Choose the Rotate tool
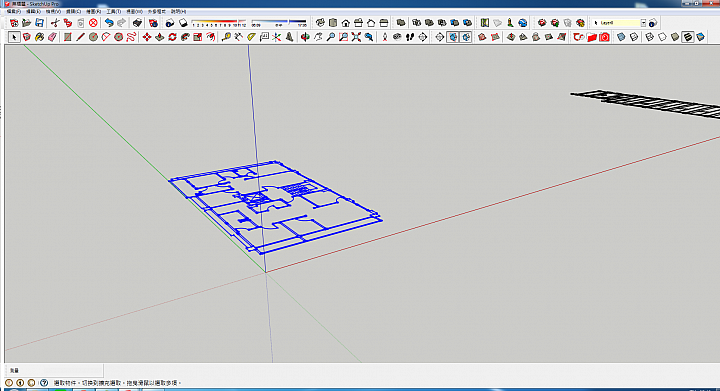The width and height of the screenshot is (720, 391). click(173, 37)
